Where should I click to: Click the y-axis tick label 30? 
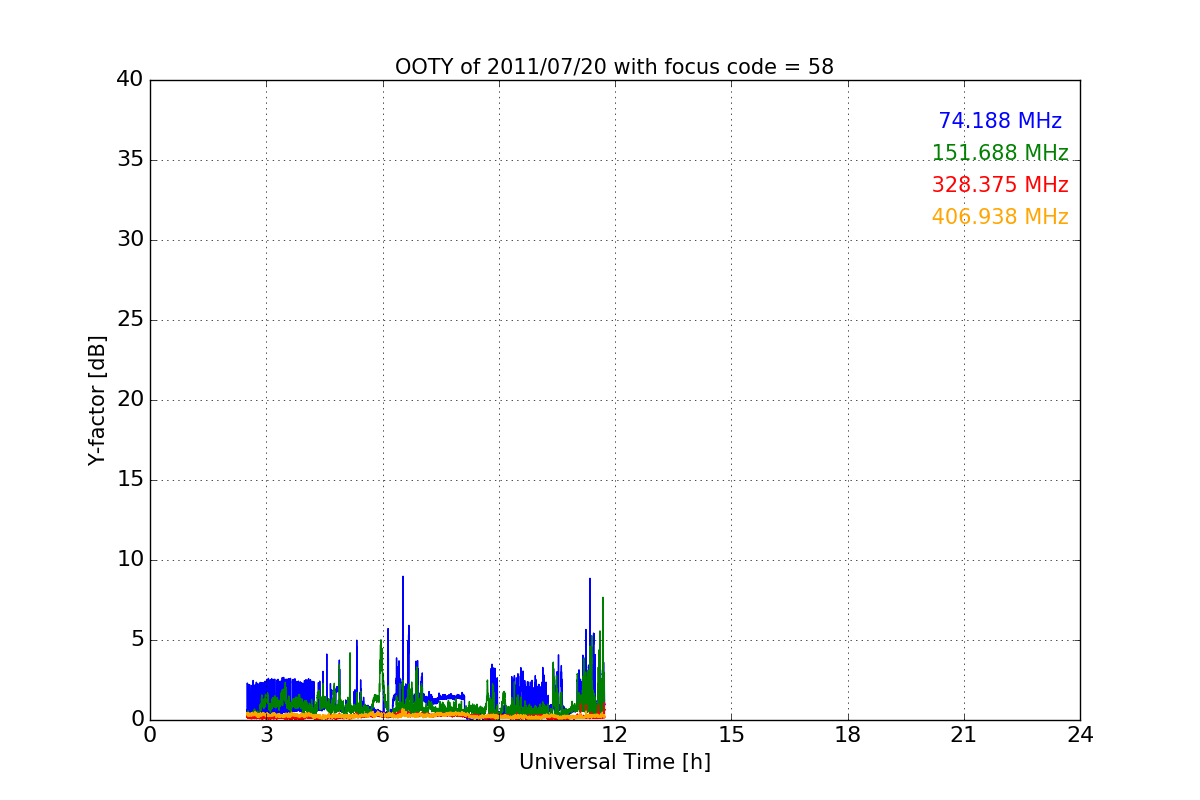coord(130,240)
